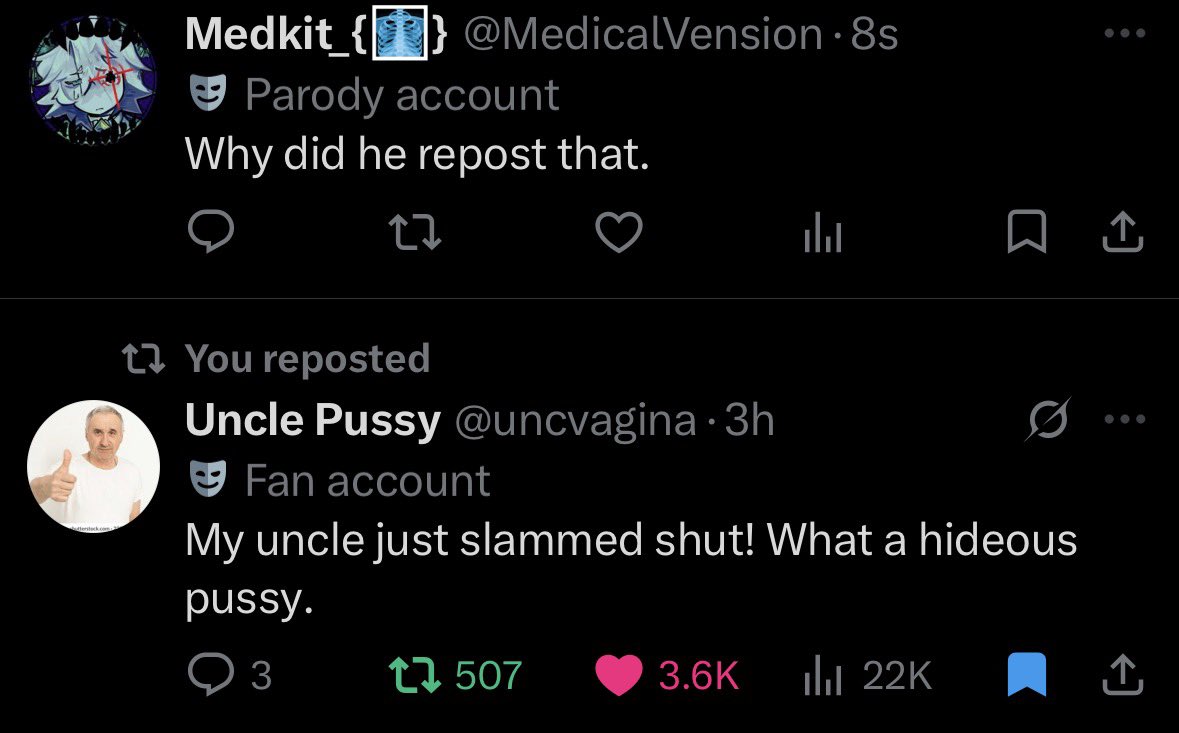Share Medkit's post
The image size is (1179, 733).
click(x=1123, y=232)
